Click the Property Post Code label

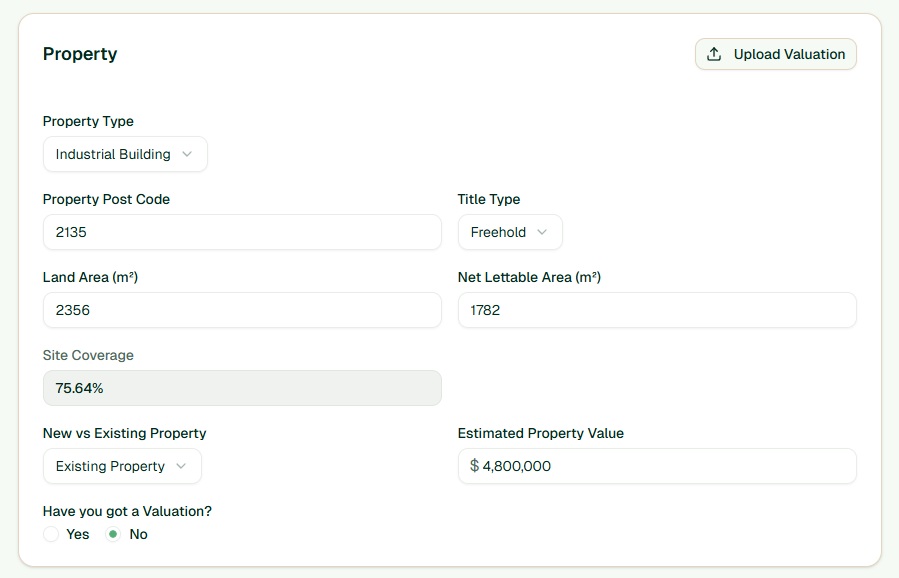coord(106,199)
